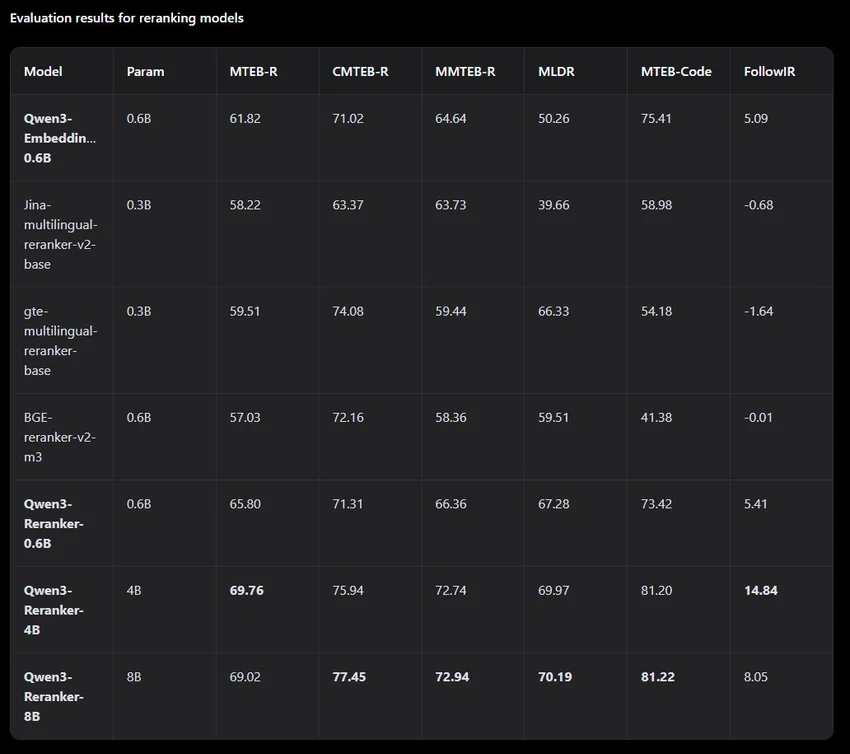Click the MLDR score 50.26
850x754 pixels.
pyautogui.click(x=553, y=118)
